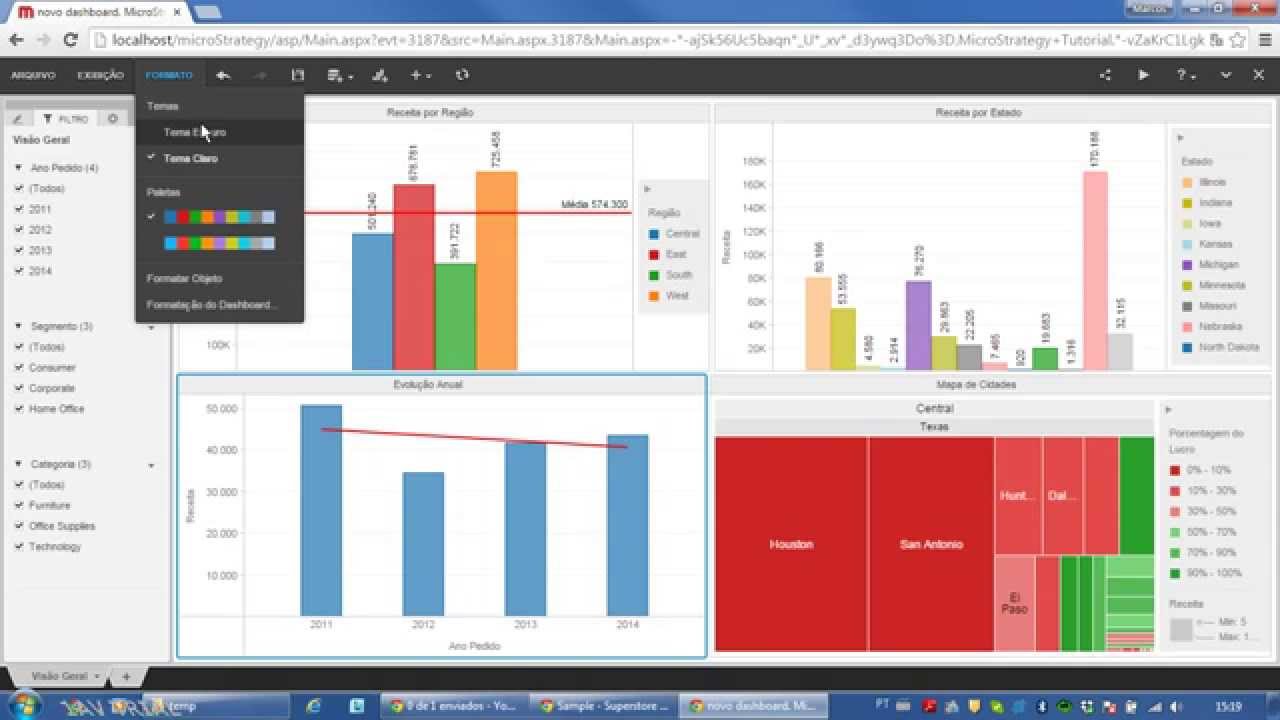
Task: Open the Arquivo menu
Action: pyautogui.click(x=33, y=75)
